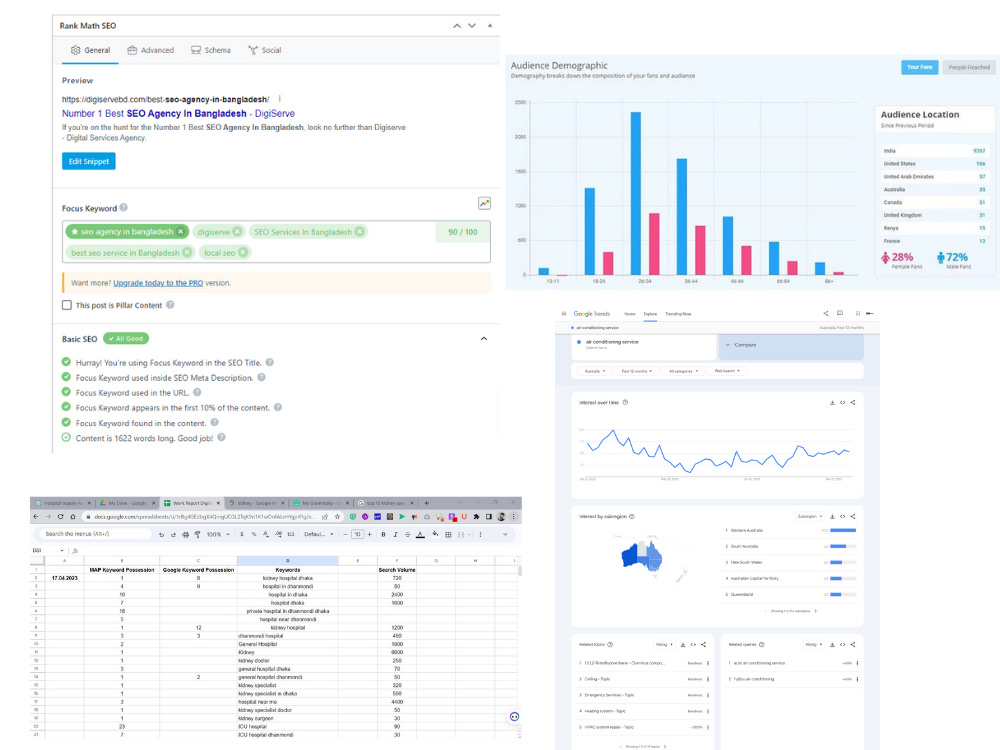Open the Subregion dropdown
This screenshot has height=750, width=1000.
click(810, 517)
